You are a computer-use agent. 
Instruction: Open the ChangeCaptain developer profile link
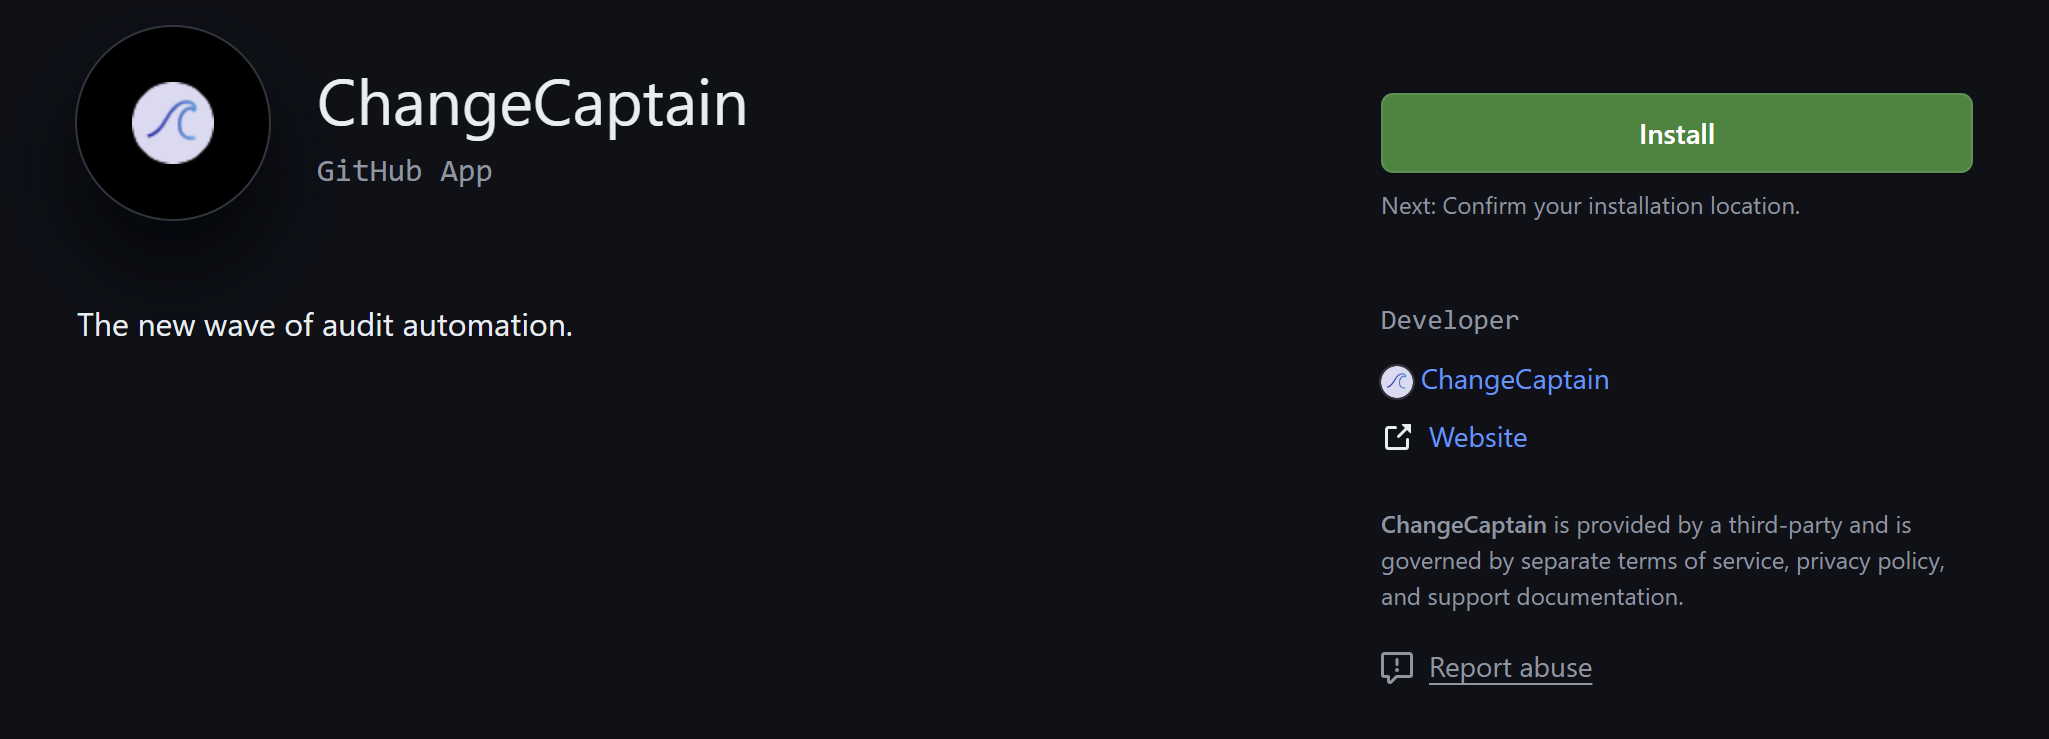(x=1514, y=380)
